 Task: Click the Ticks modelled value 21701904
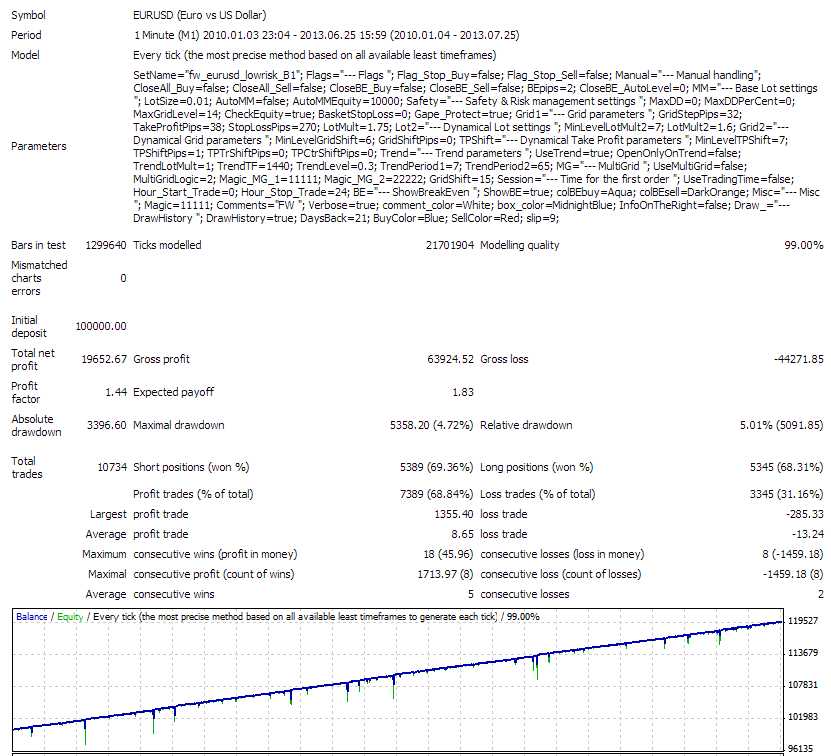[449, 245]
